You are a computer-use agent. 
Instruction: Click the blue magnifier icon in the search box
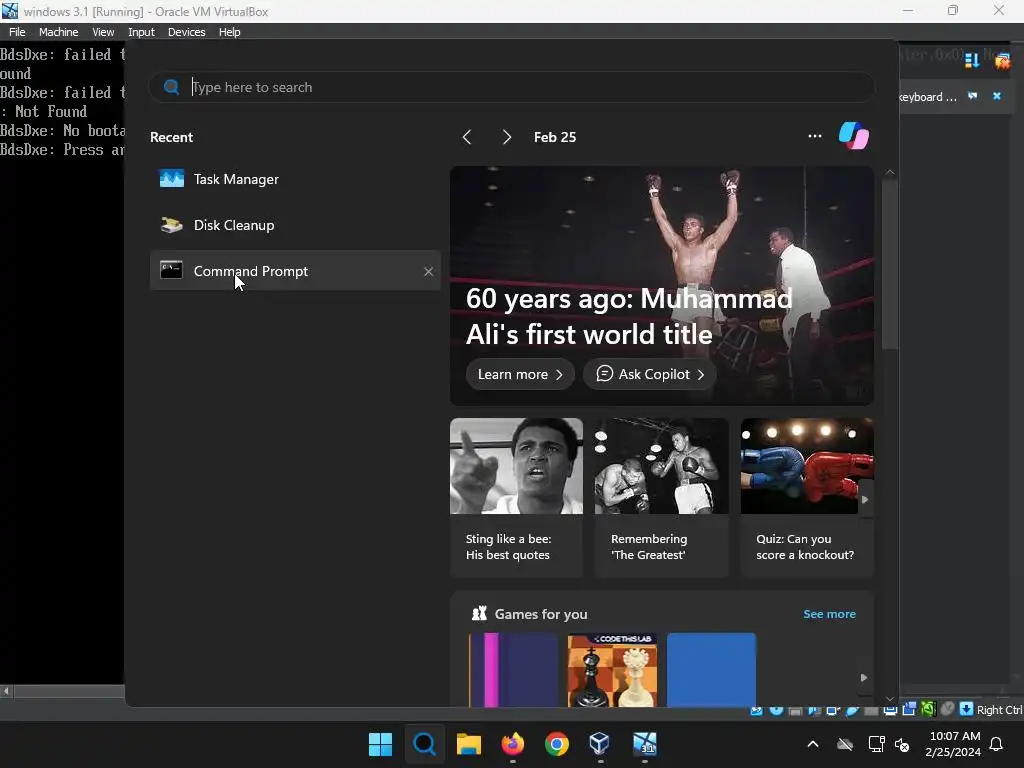coord(171,87)
